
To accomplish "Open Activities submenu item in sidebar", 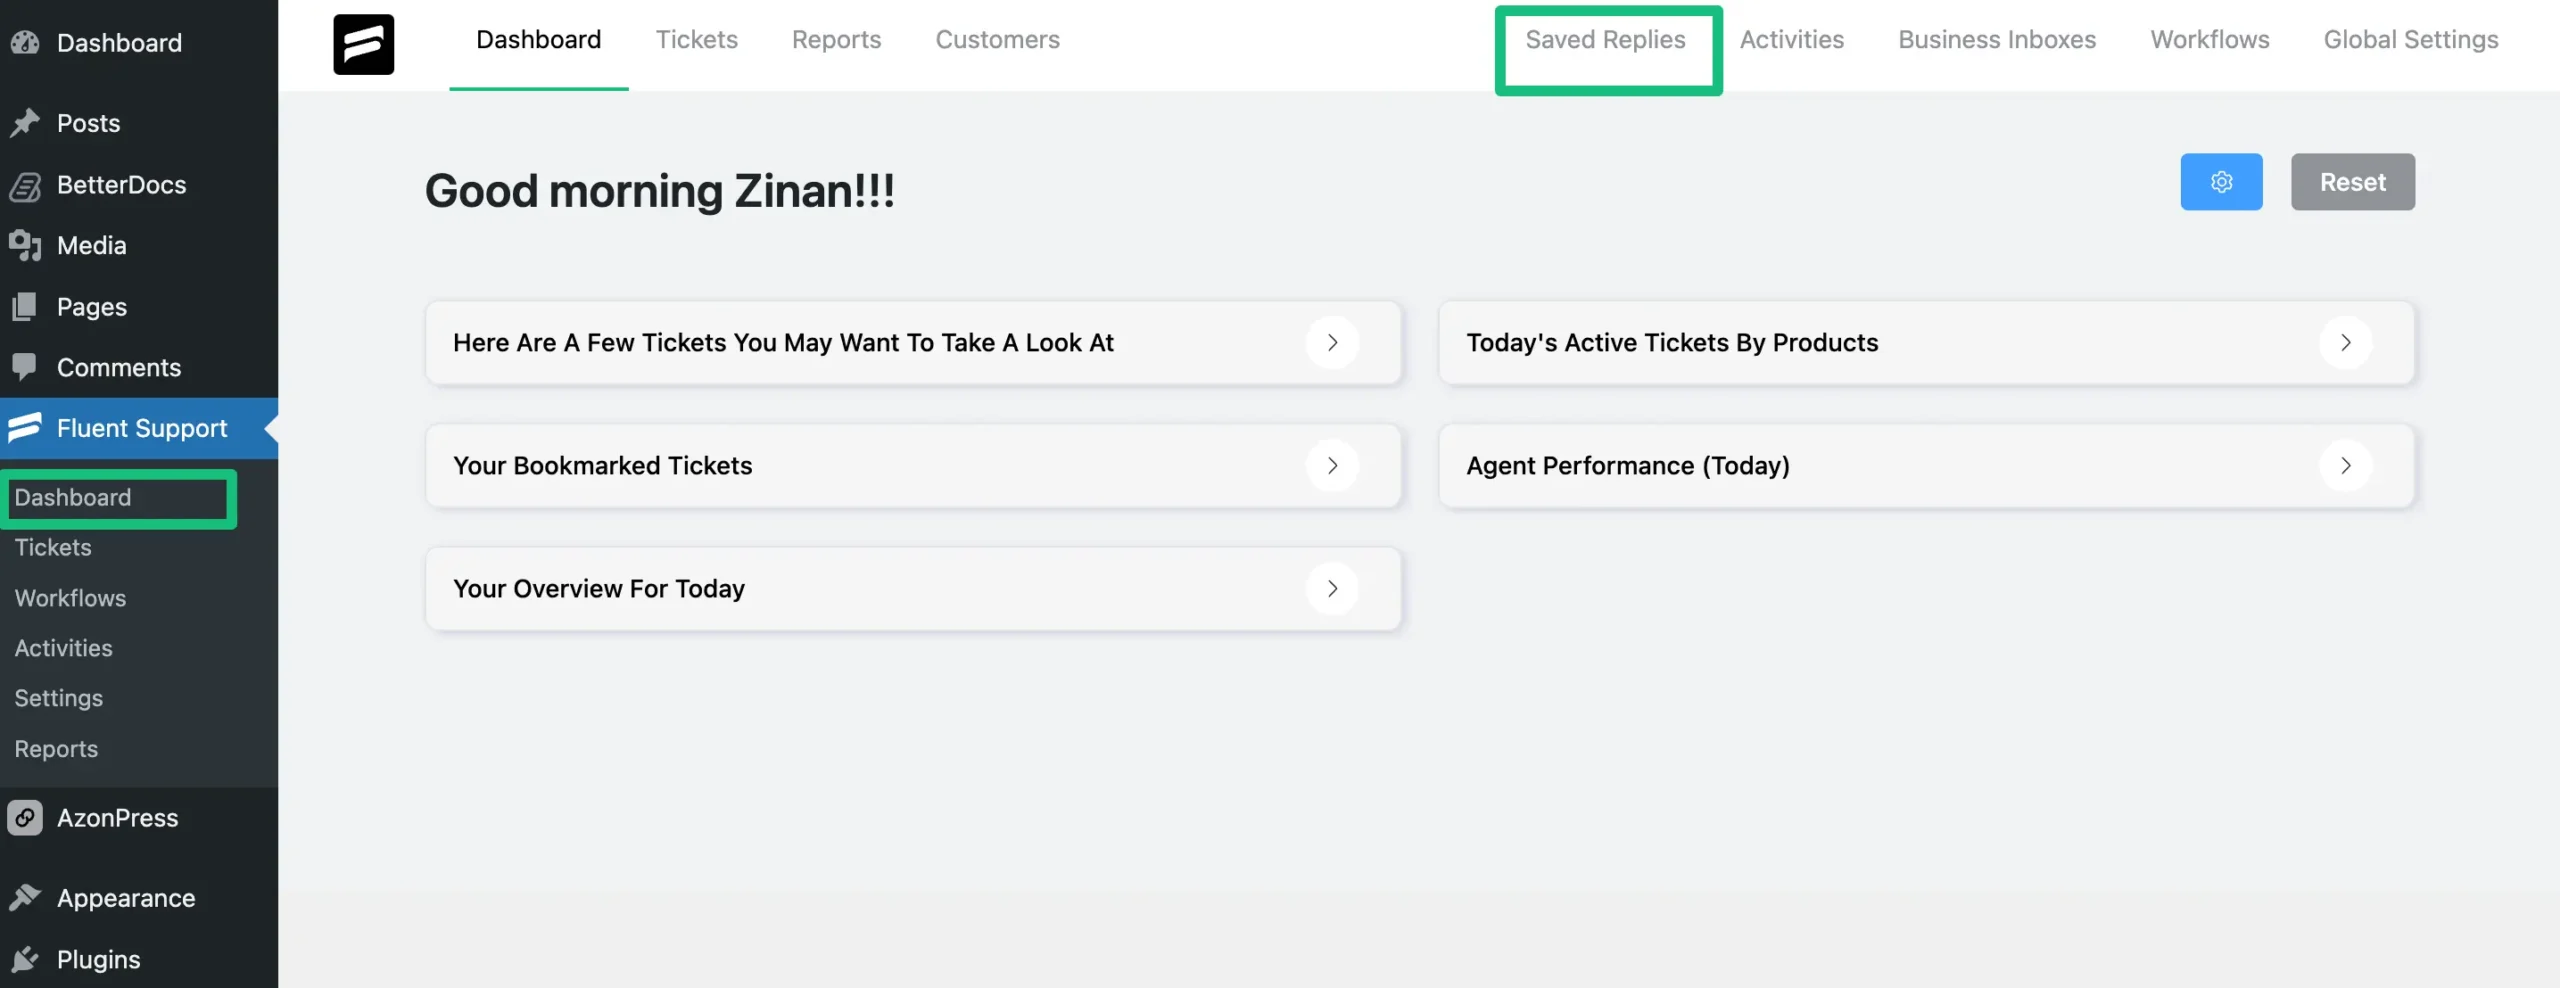I will 63,648.
